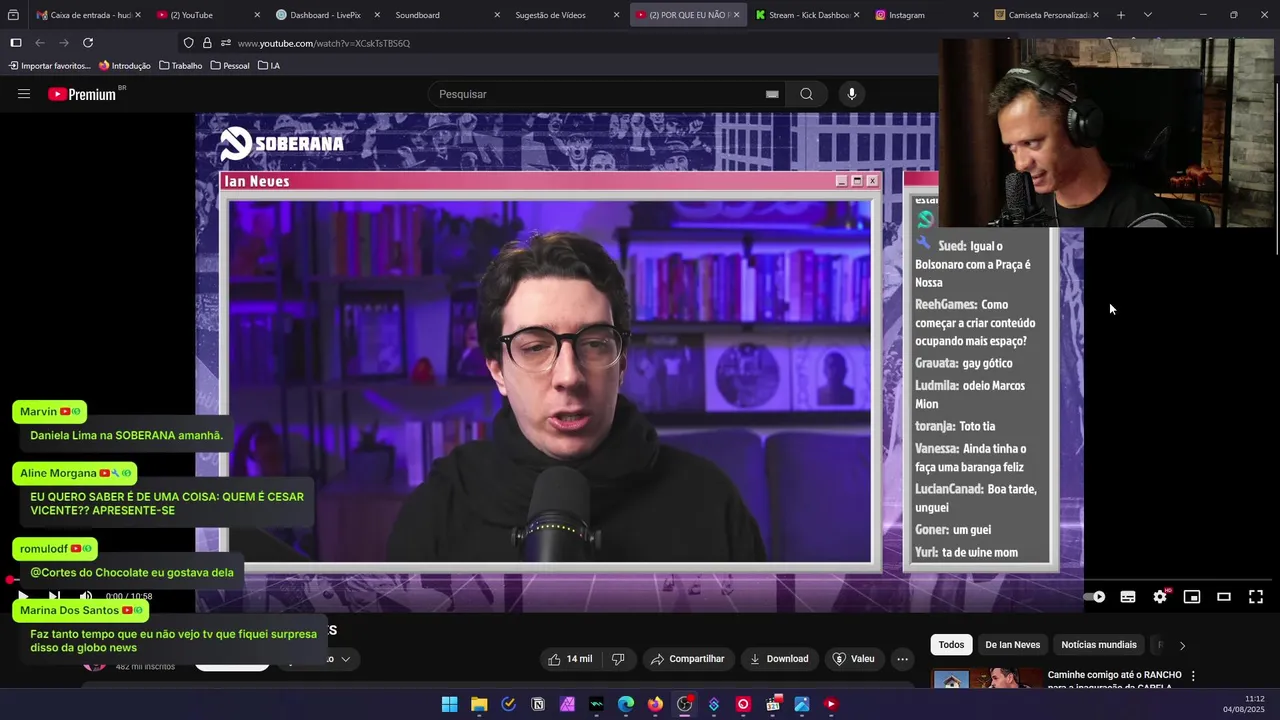Play the video
The image size is (1280, 720).
point(22,596)
